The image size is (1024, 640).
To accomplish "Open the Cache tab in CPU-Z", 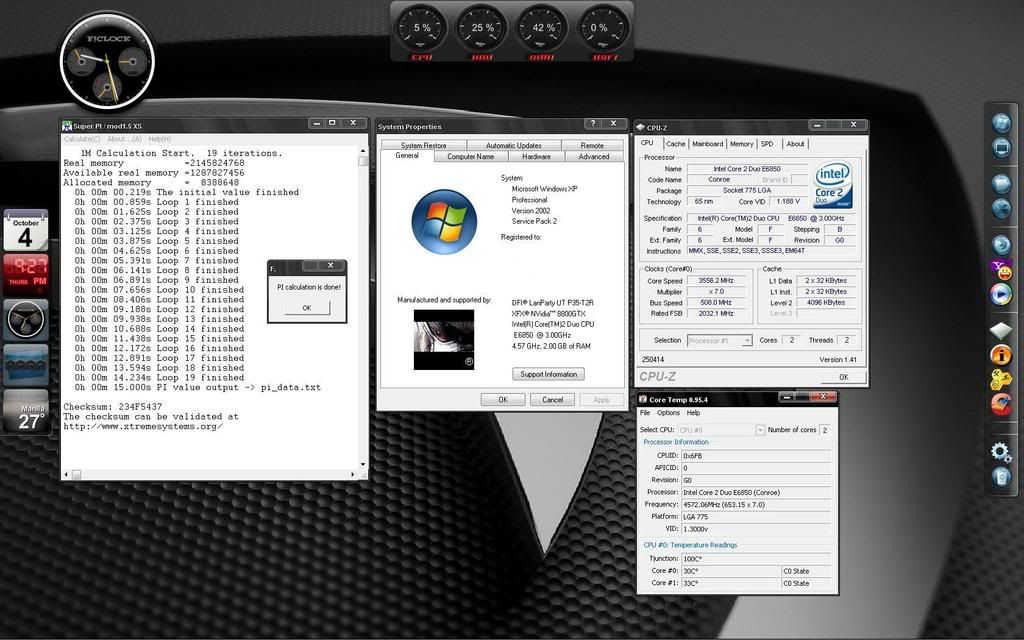I will (x=675, y=144).
